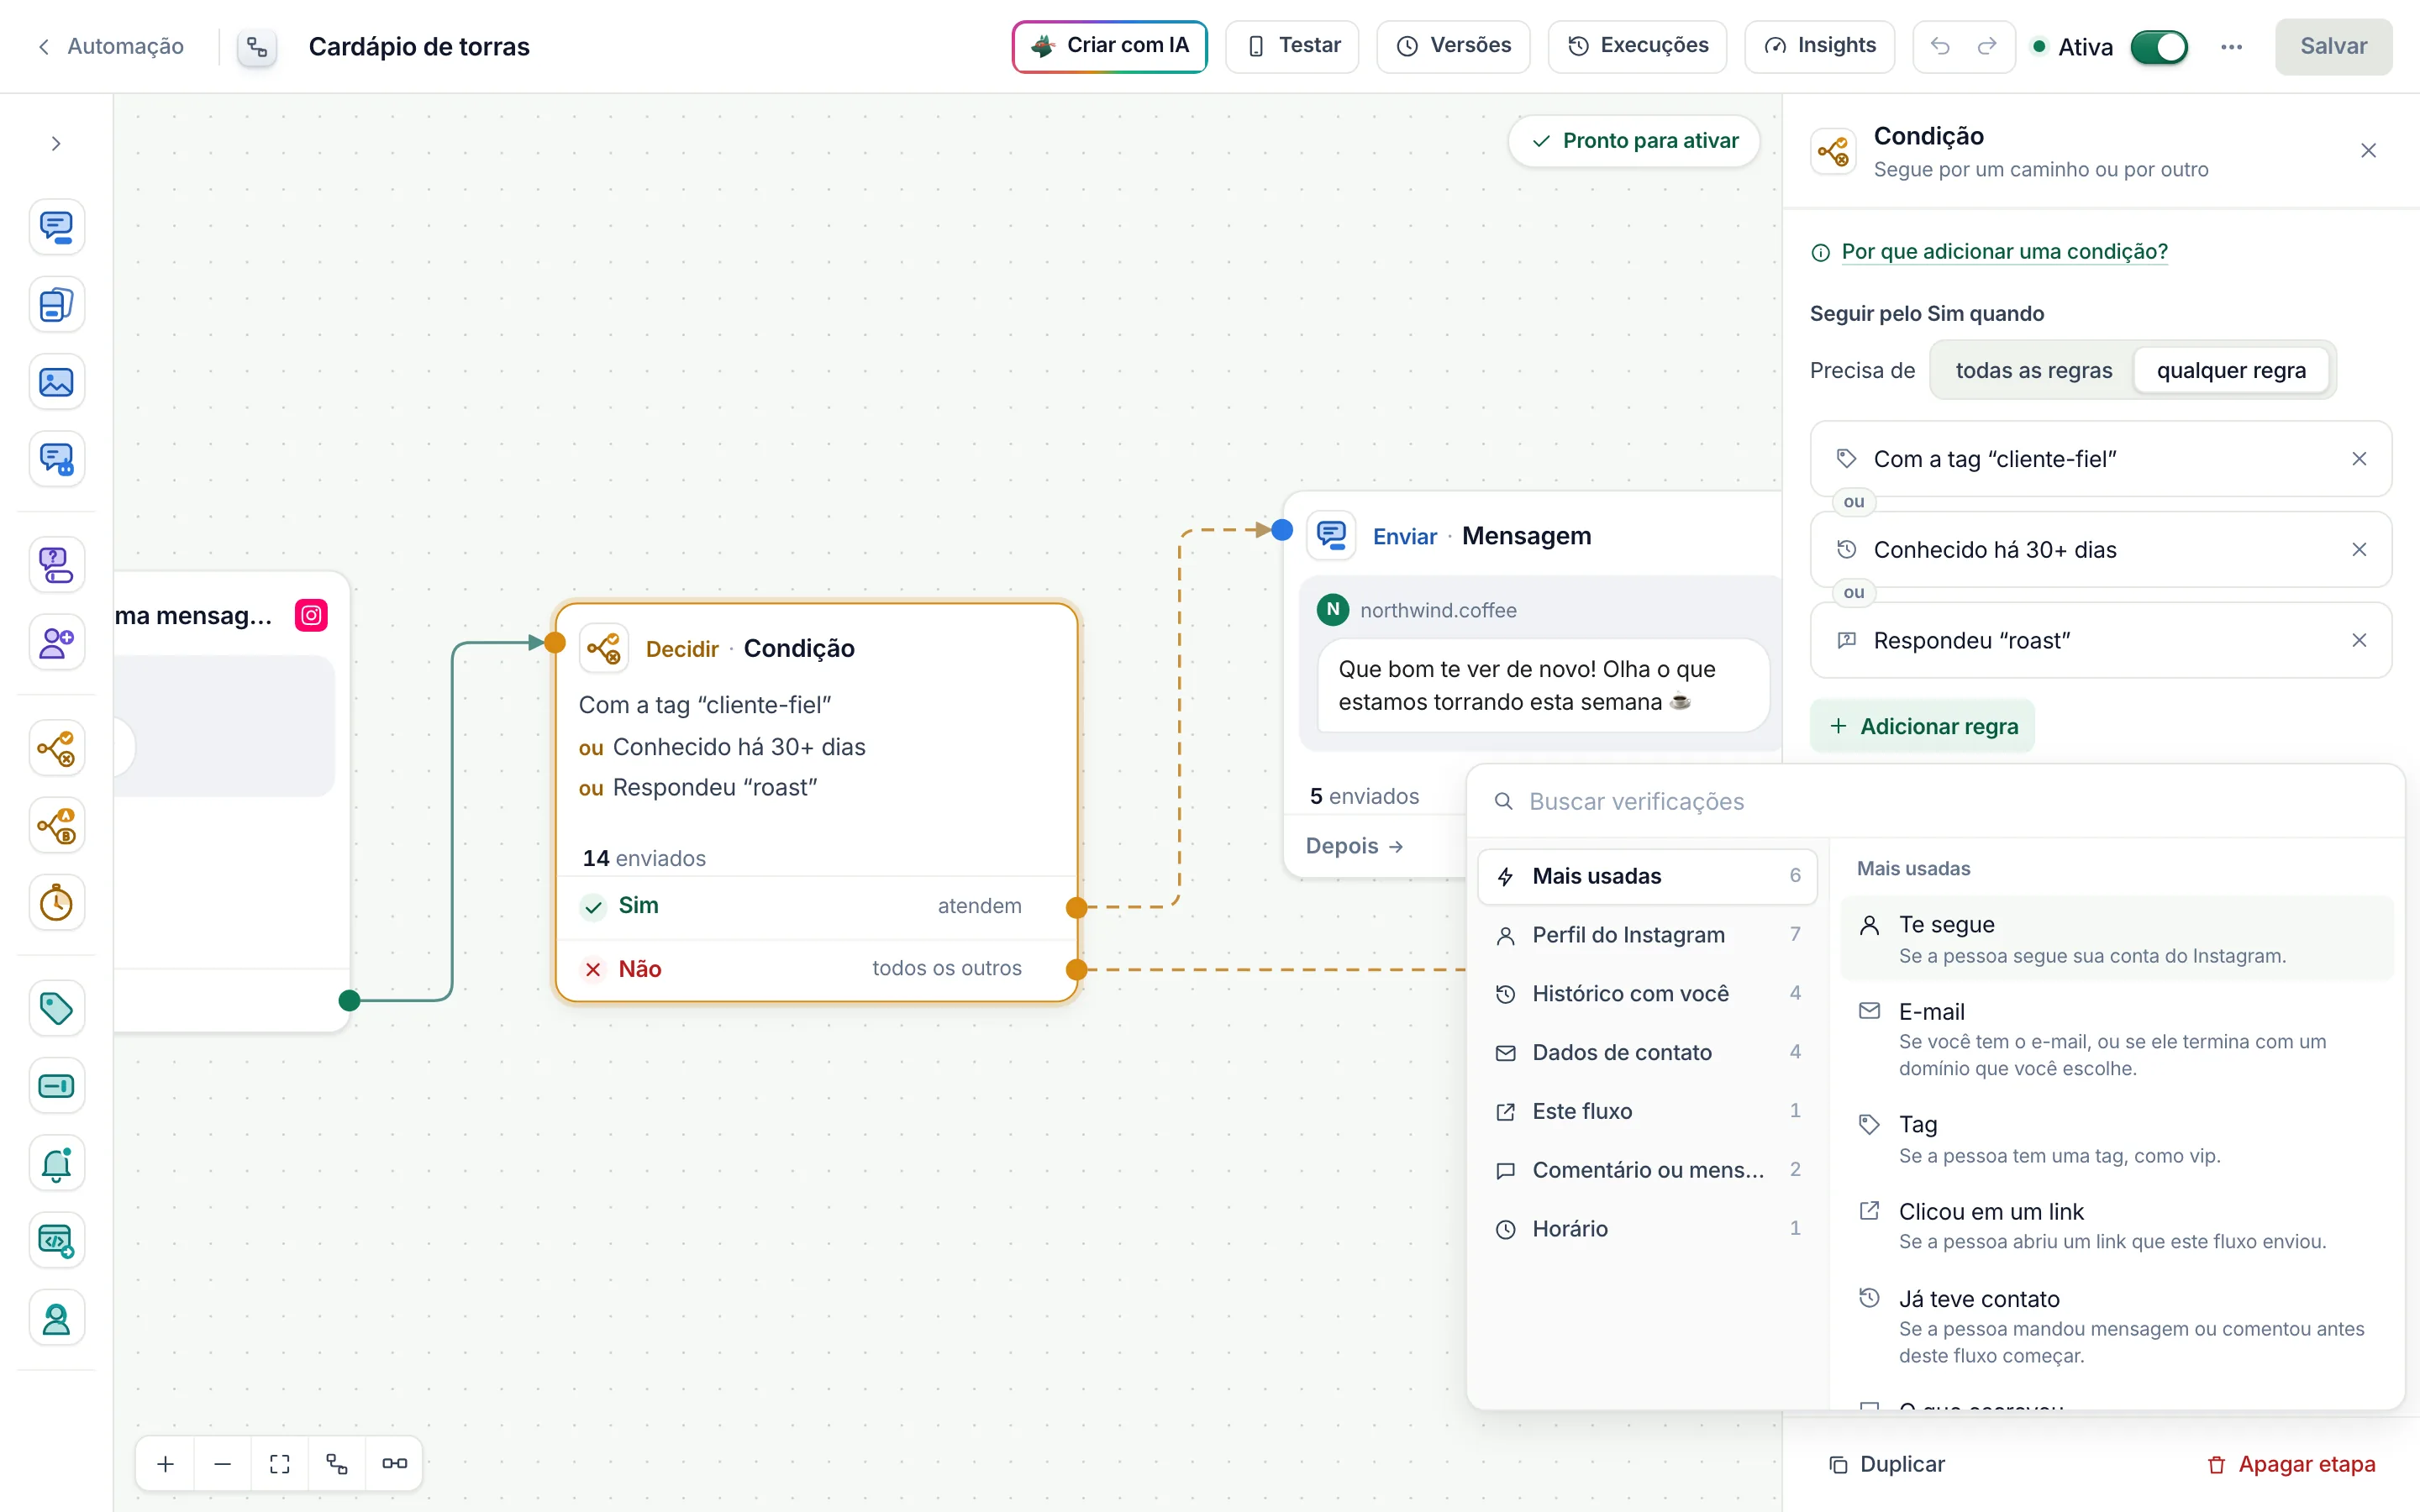Click 'Adicionar regra' button
Screen dimensions: 2420x1512
(x=1922, y=727)
